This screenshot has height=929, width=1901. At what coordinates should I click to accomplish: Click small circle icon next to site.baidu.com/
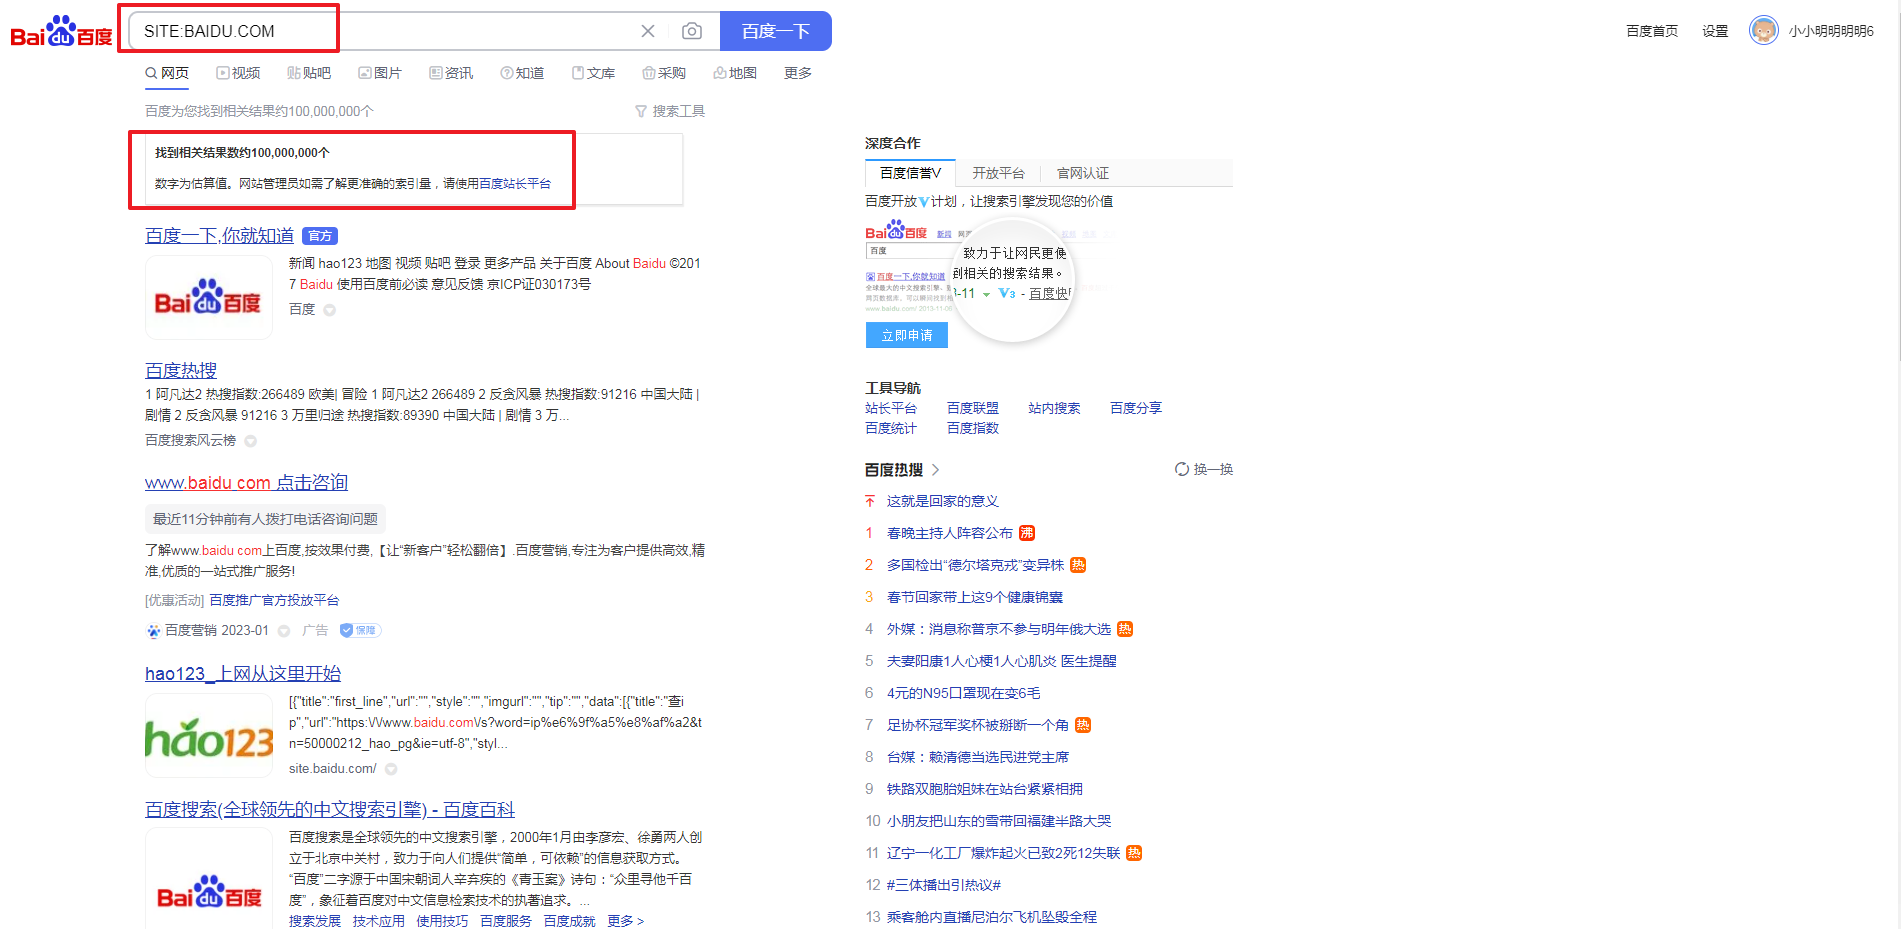click(x=391, y=769)
